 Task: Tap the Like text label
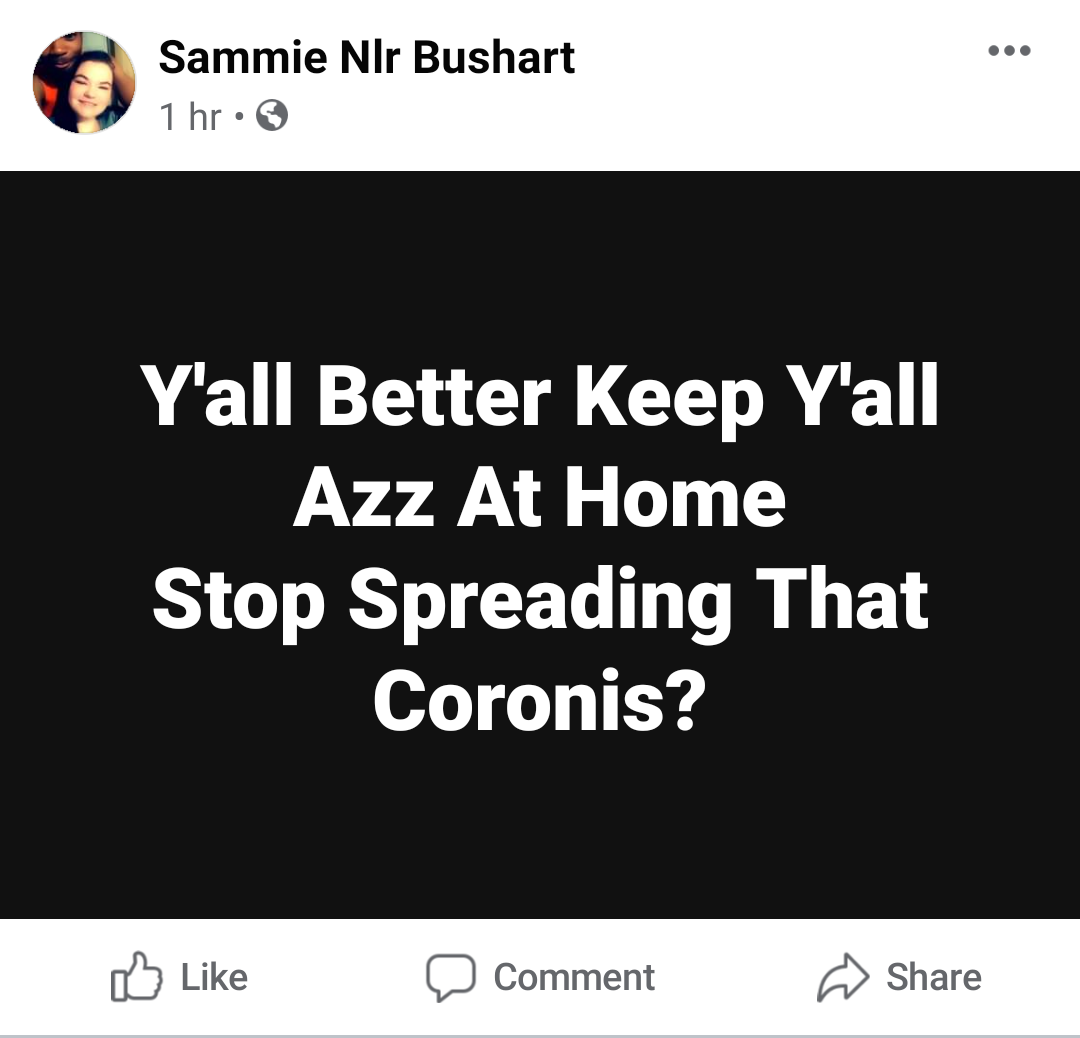(214, 977)
